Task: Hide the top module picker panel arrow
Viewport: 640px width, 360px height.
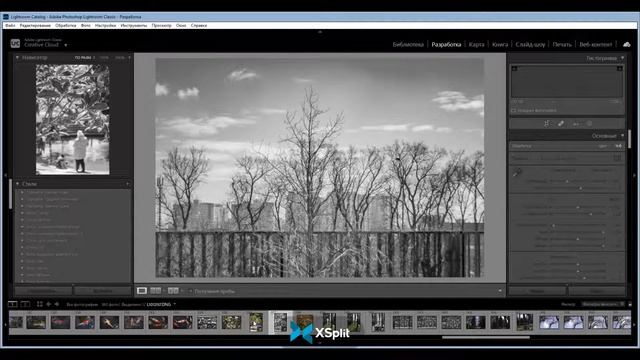Action: point(320,32)
